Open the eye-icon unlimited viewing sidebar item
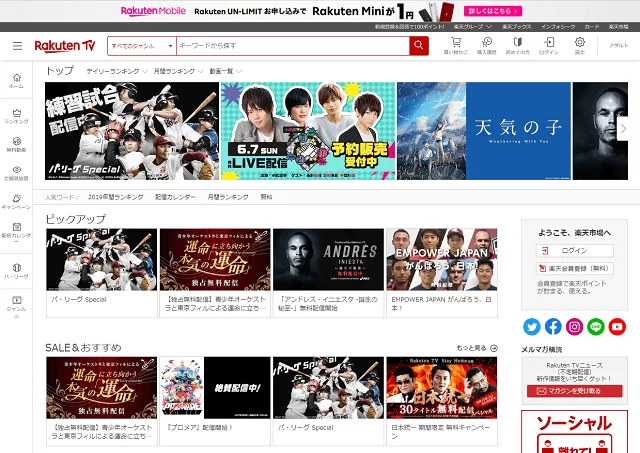Viewport: 640px width, 453px height. coord(16,173)
